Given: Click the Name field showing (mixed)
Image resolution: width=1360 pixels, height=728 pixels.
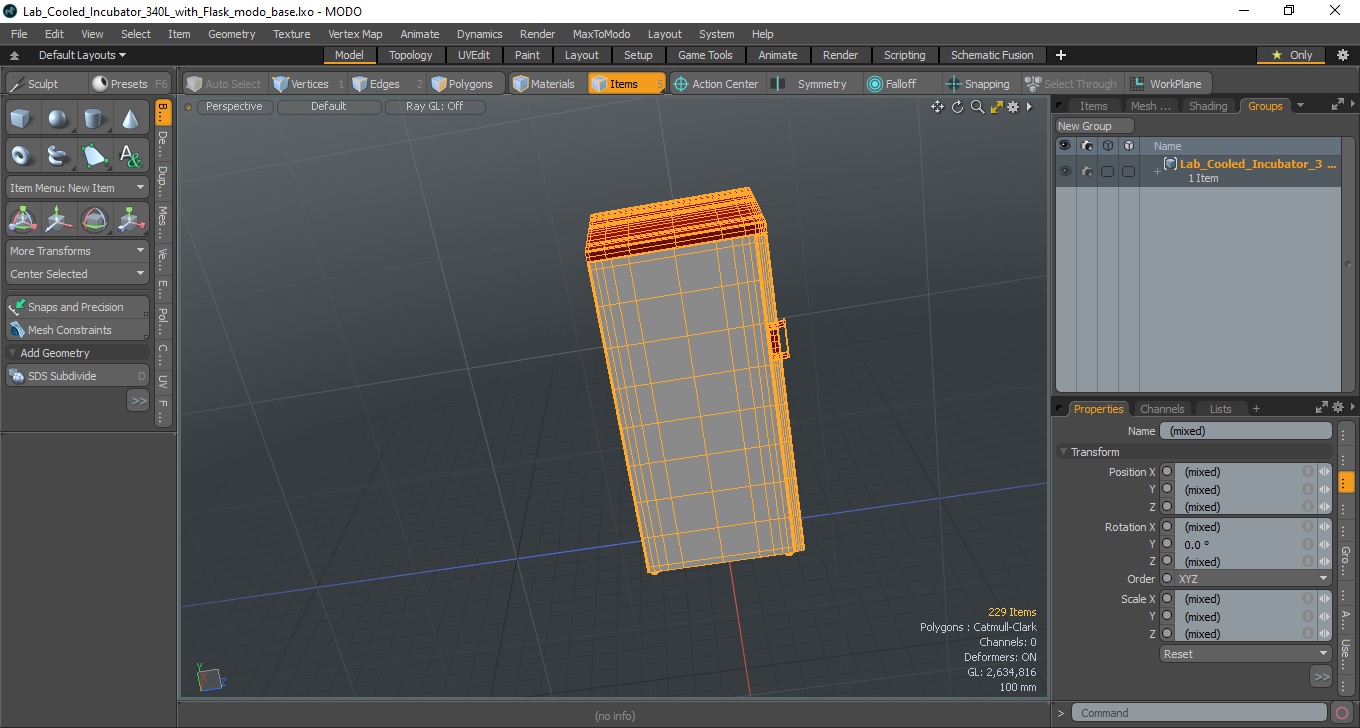Looking at the screenshot, I should tap(1246, 431).
